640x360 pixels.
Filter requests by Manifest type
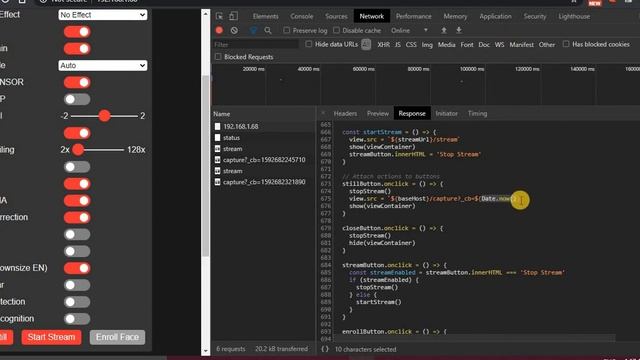click(521, 44)
